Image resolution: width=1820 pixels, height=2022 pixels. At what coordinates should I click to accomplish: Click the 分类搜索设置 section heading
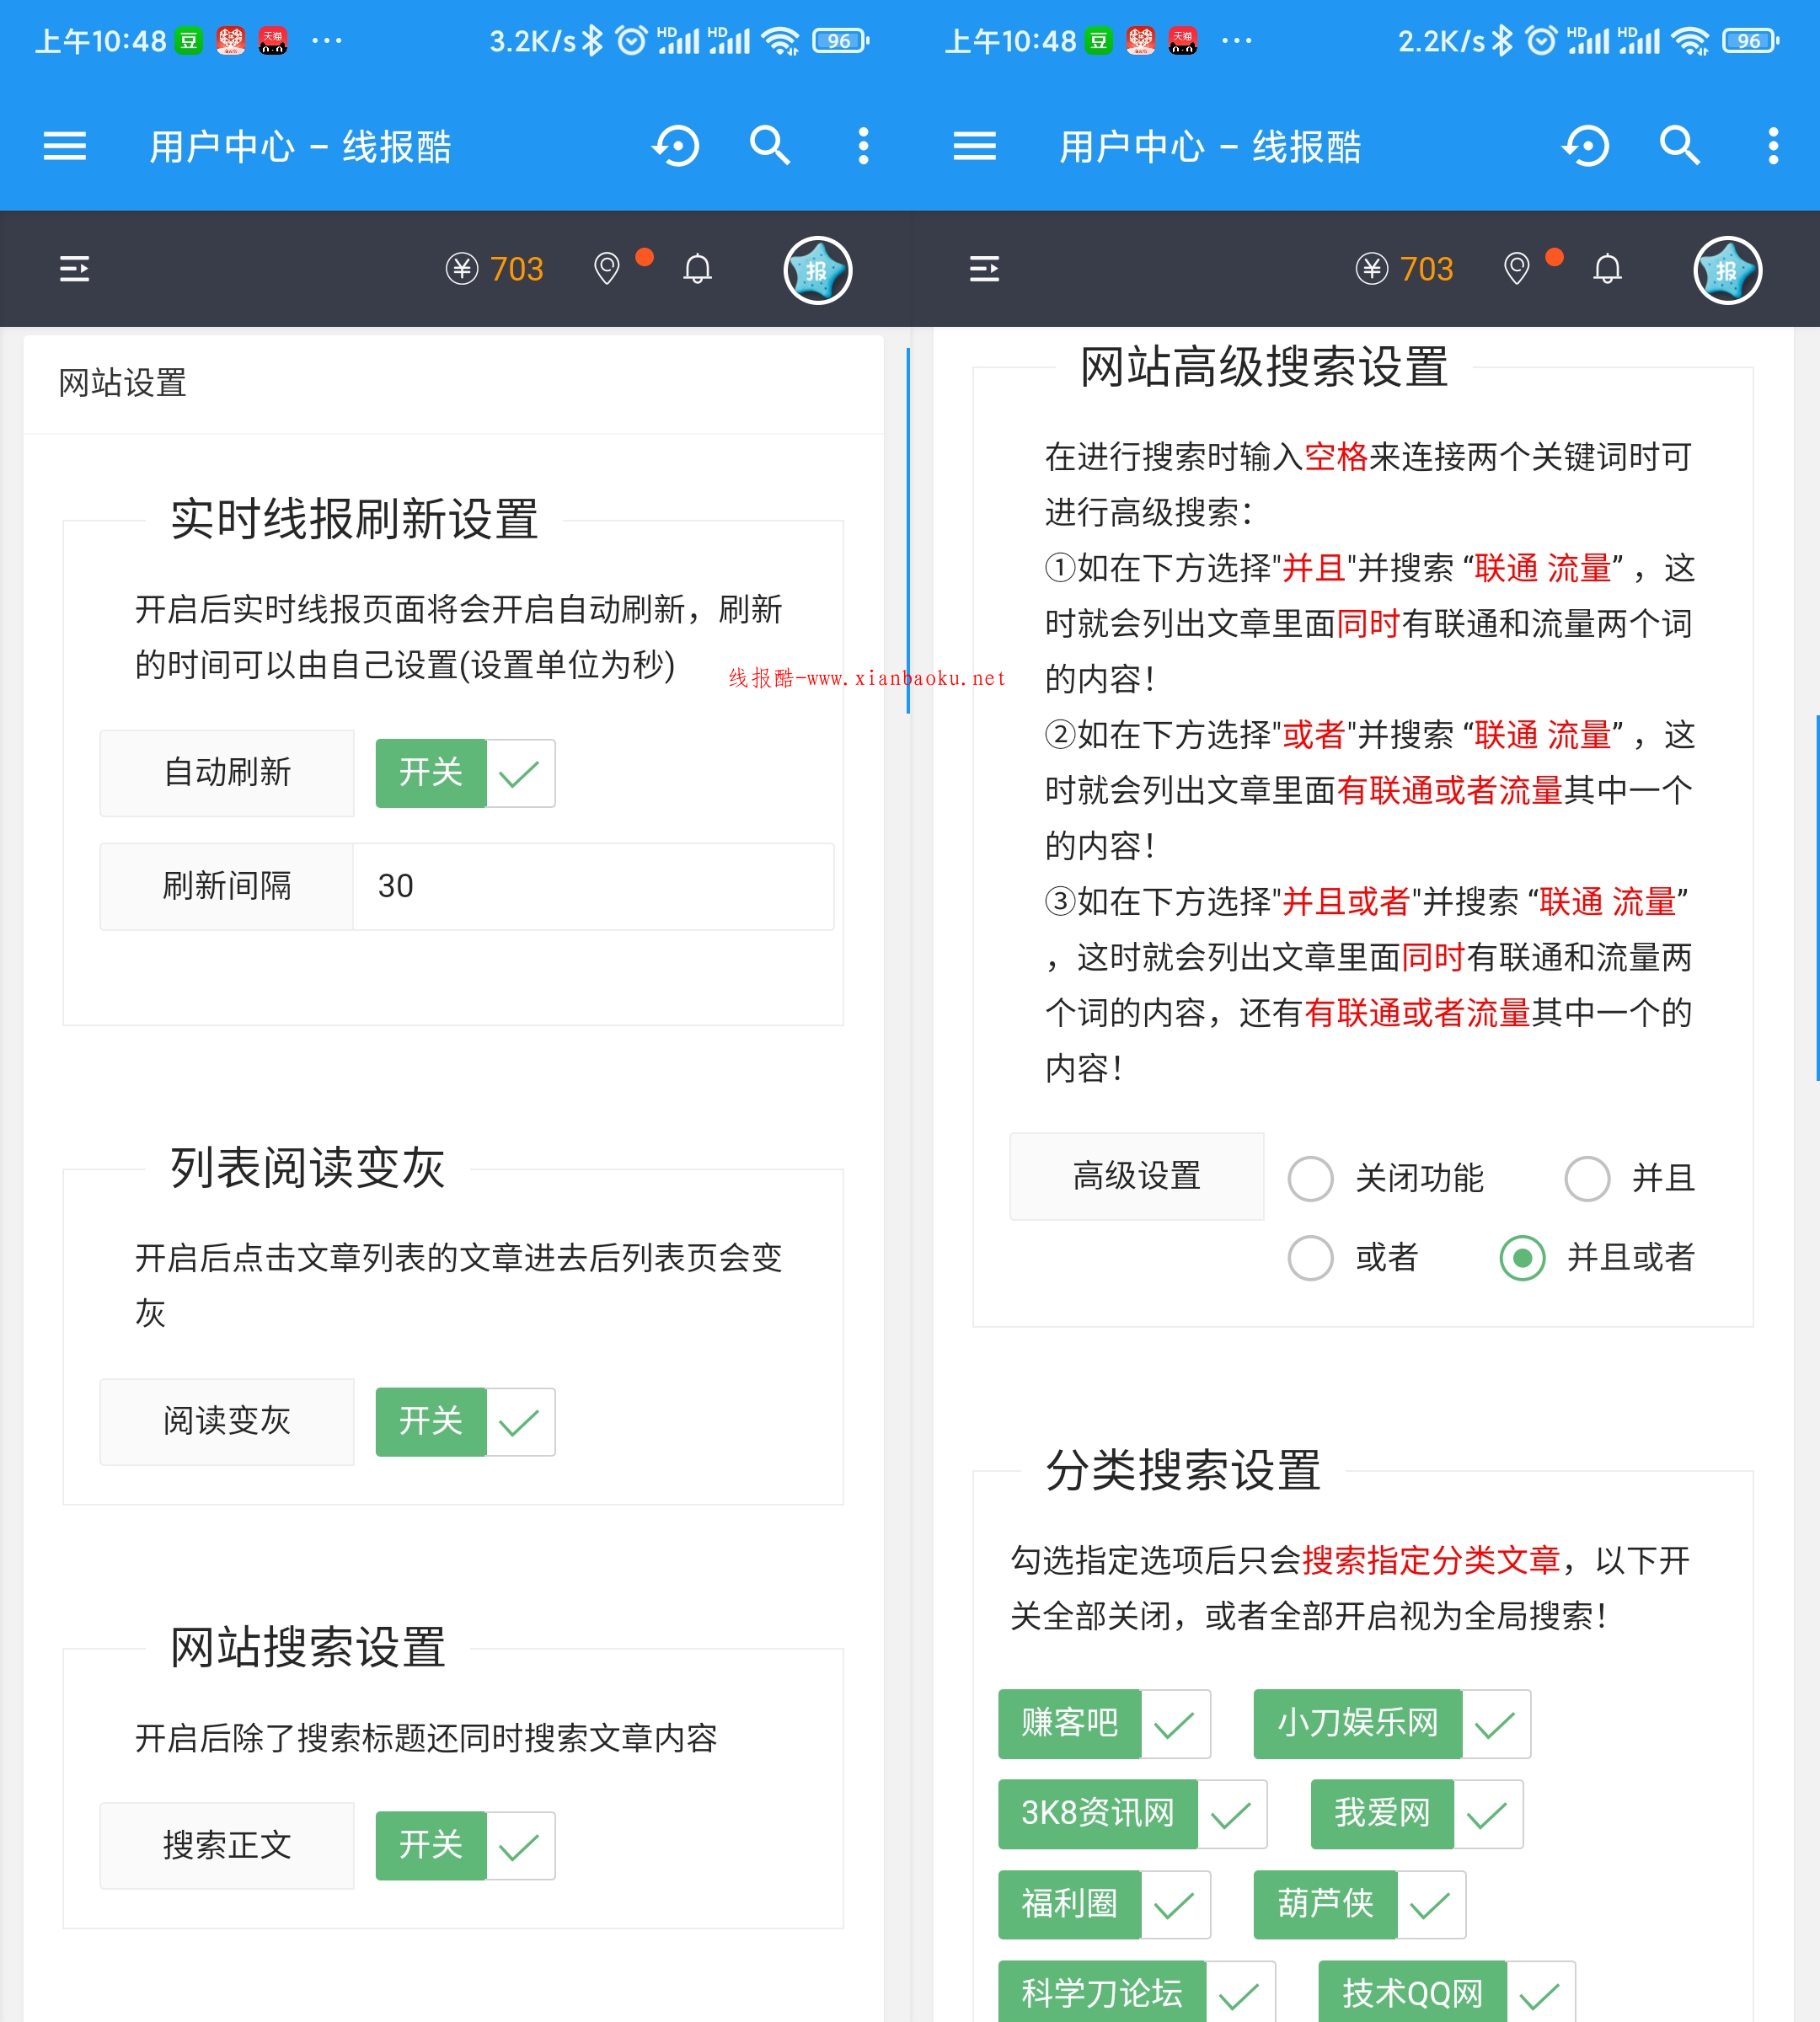[x=1183, y=1471]
